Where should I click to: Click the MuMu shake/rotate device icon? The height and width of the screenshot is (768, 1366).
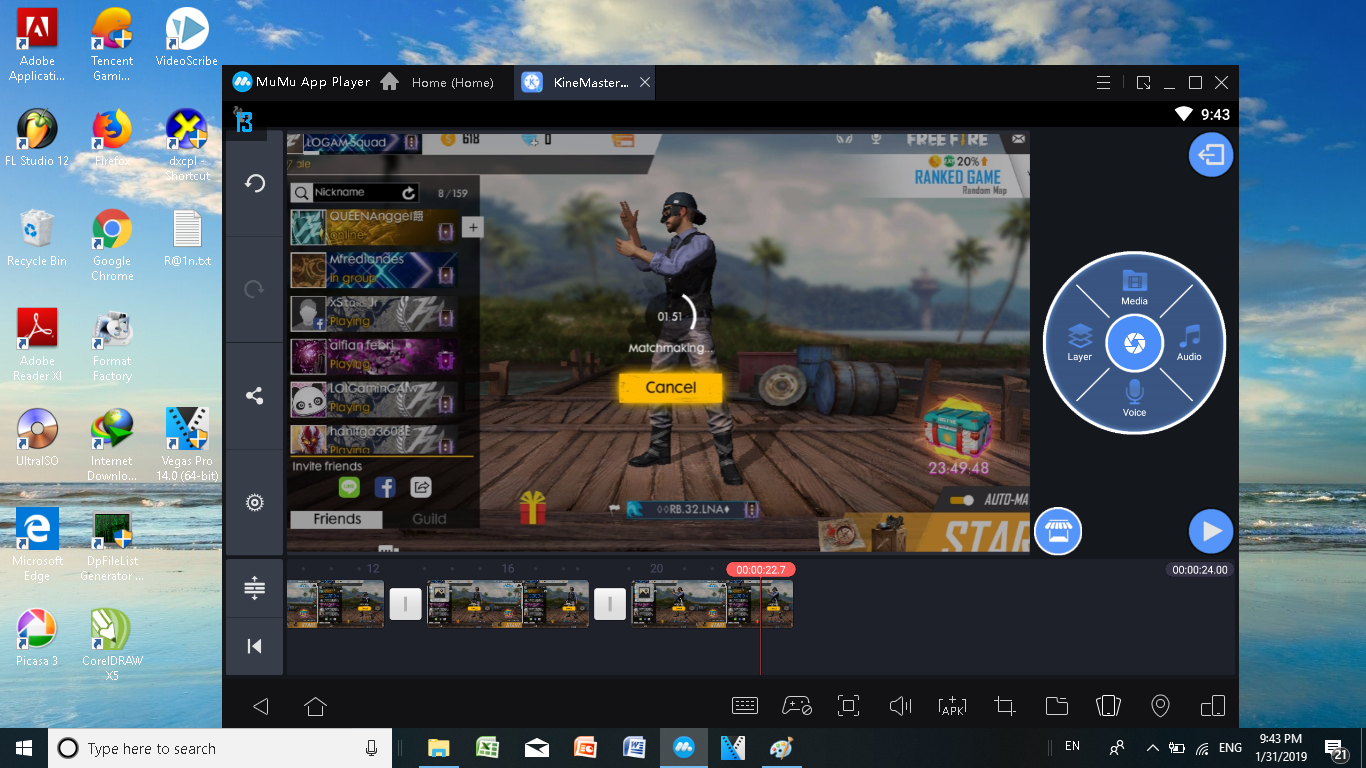[x=1108, y=706]
